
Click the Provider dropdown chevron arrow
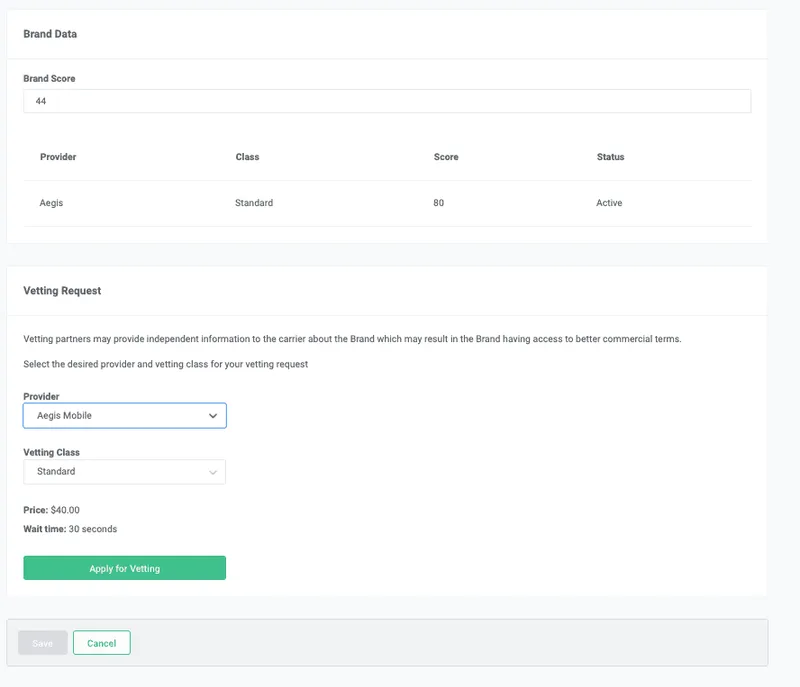(x=212, y=415)
